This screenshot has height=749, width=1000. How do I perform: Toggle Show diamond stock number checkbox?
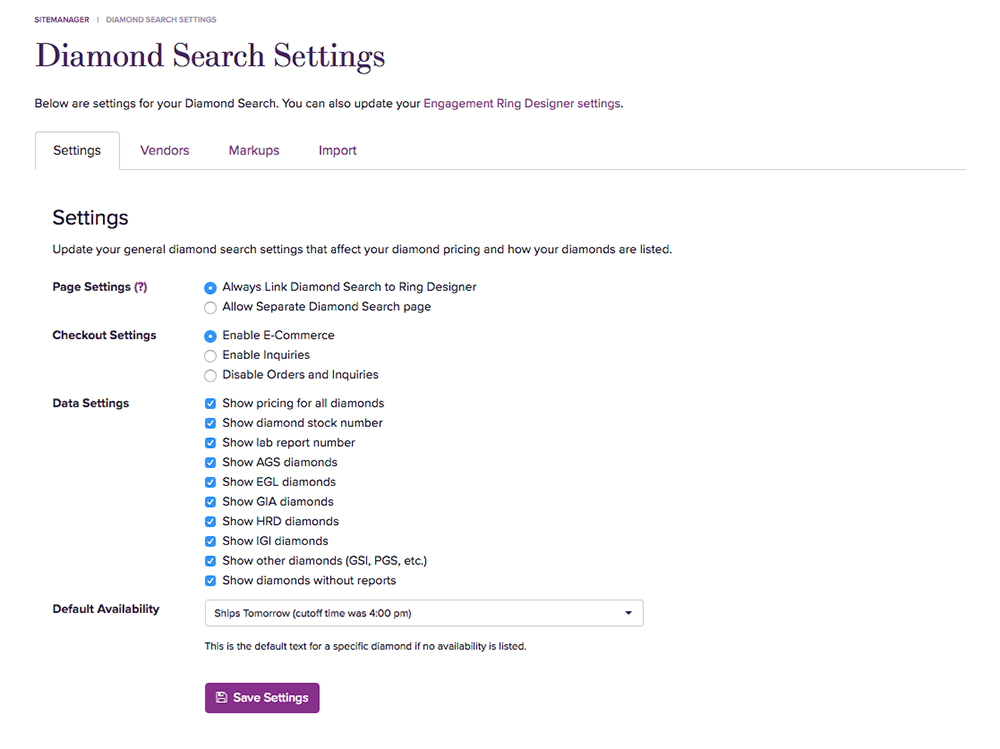[210, 423]
